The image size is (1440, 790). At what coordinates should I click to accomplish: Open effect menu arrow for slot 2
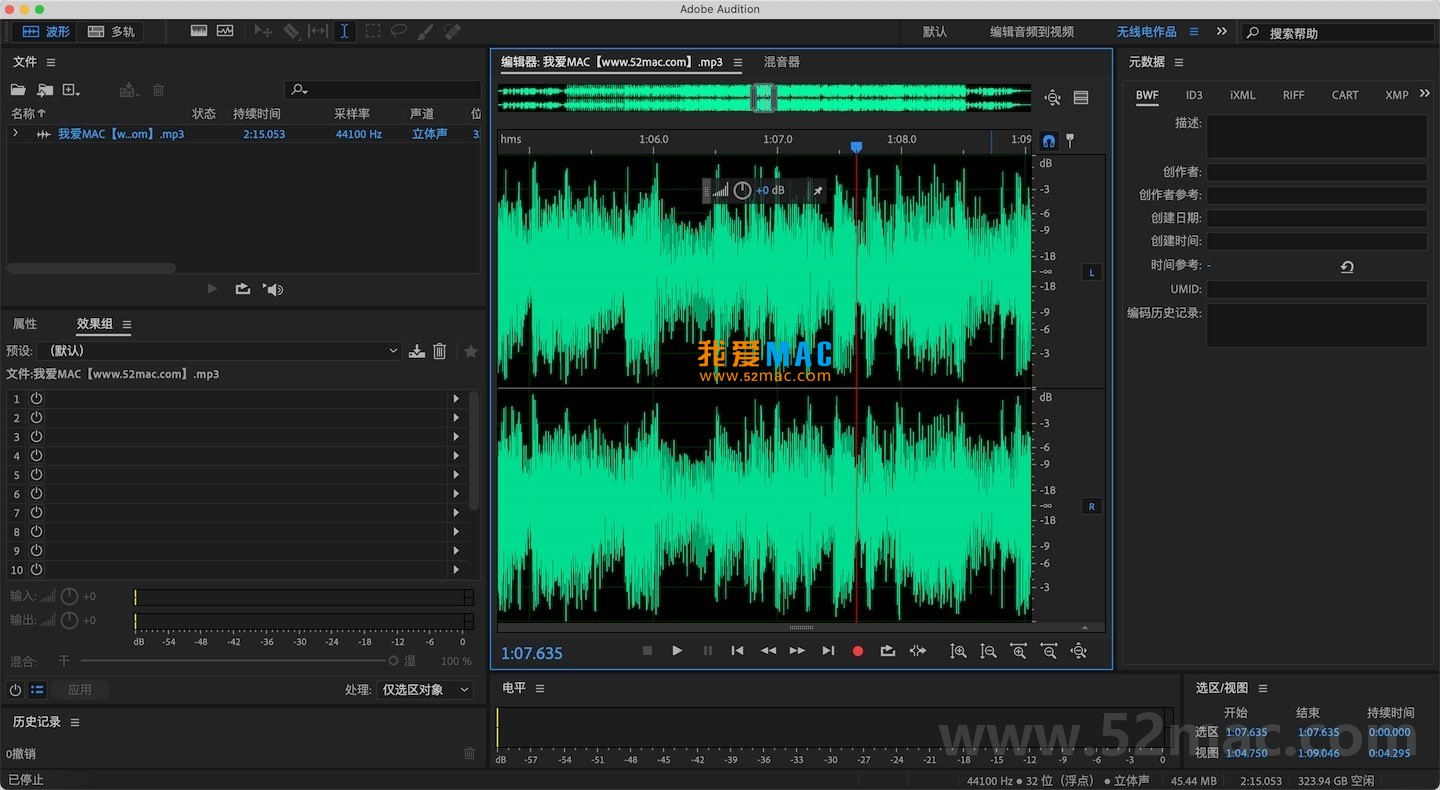(456, 417)
